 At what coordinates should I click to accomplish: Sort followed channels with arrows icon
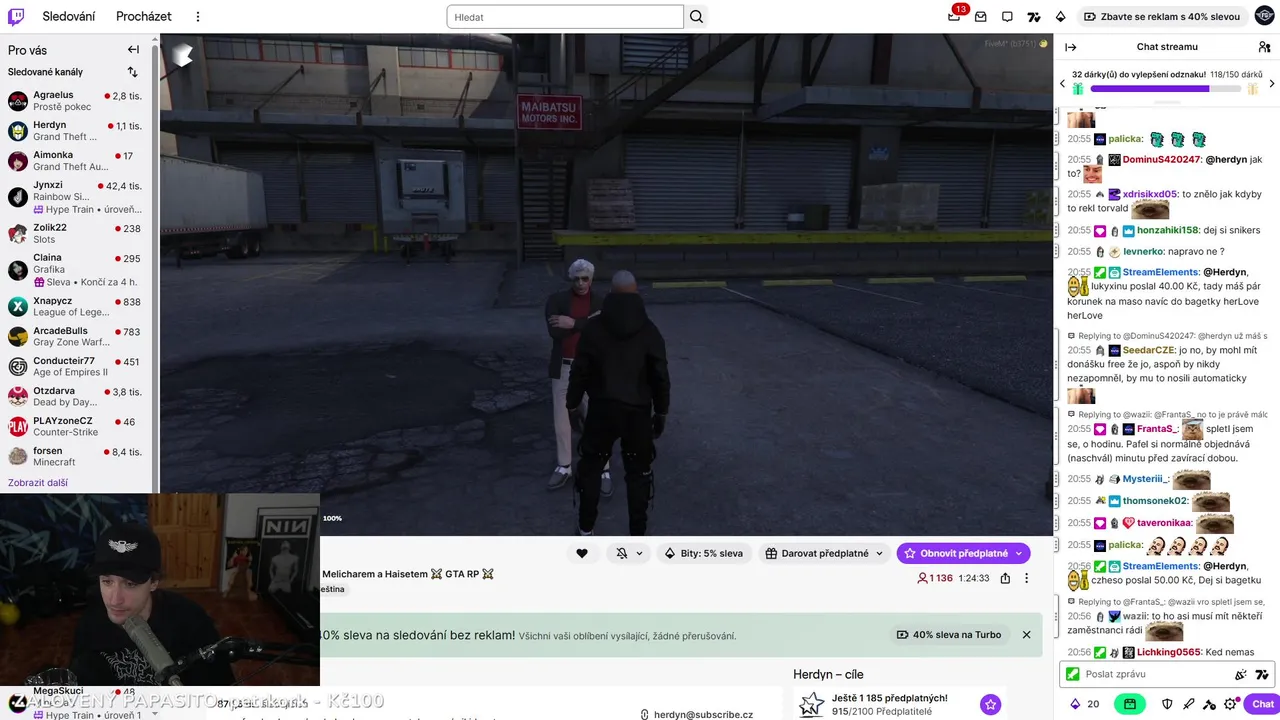pos(132,72)
